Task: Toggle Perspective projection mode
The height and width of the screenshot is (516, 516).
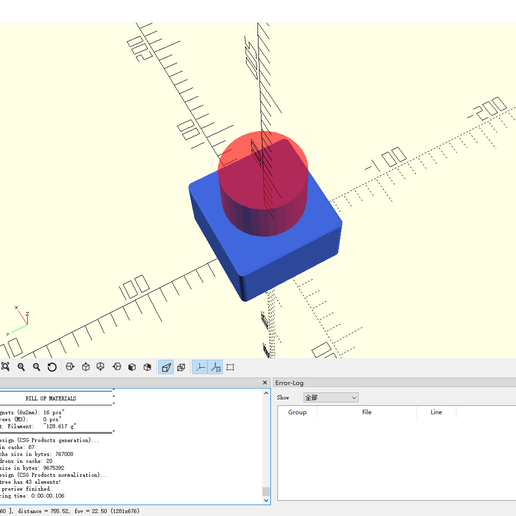Action: [166, 367]
